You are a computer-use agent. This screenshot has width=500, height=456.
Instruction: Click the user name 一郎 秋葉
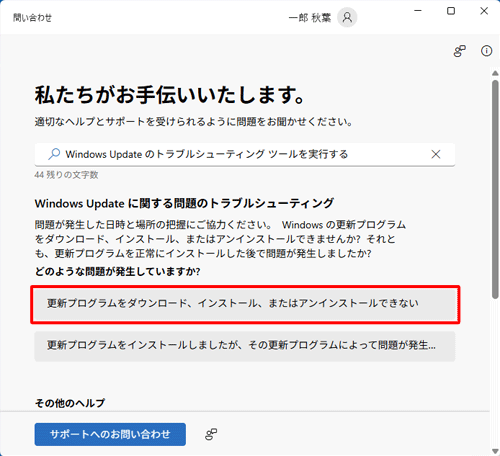point(310,18)
